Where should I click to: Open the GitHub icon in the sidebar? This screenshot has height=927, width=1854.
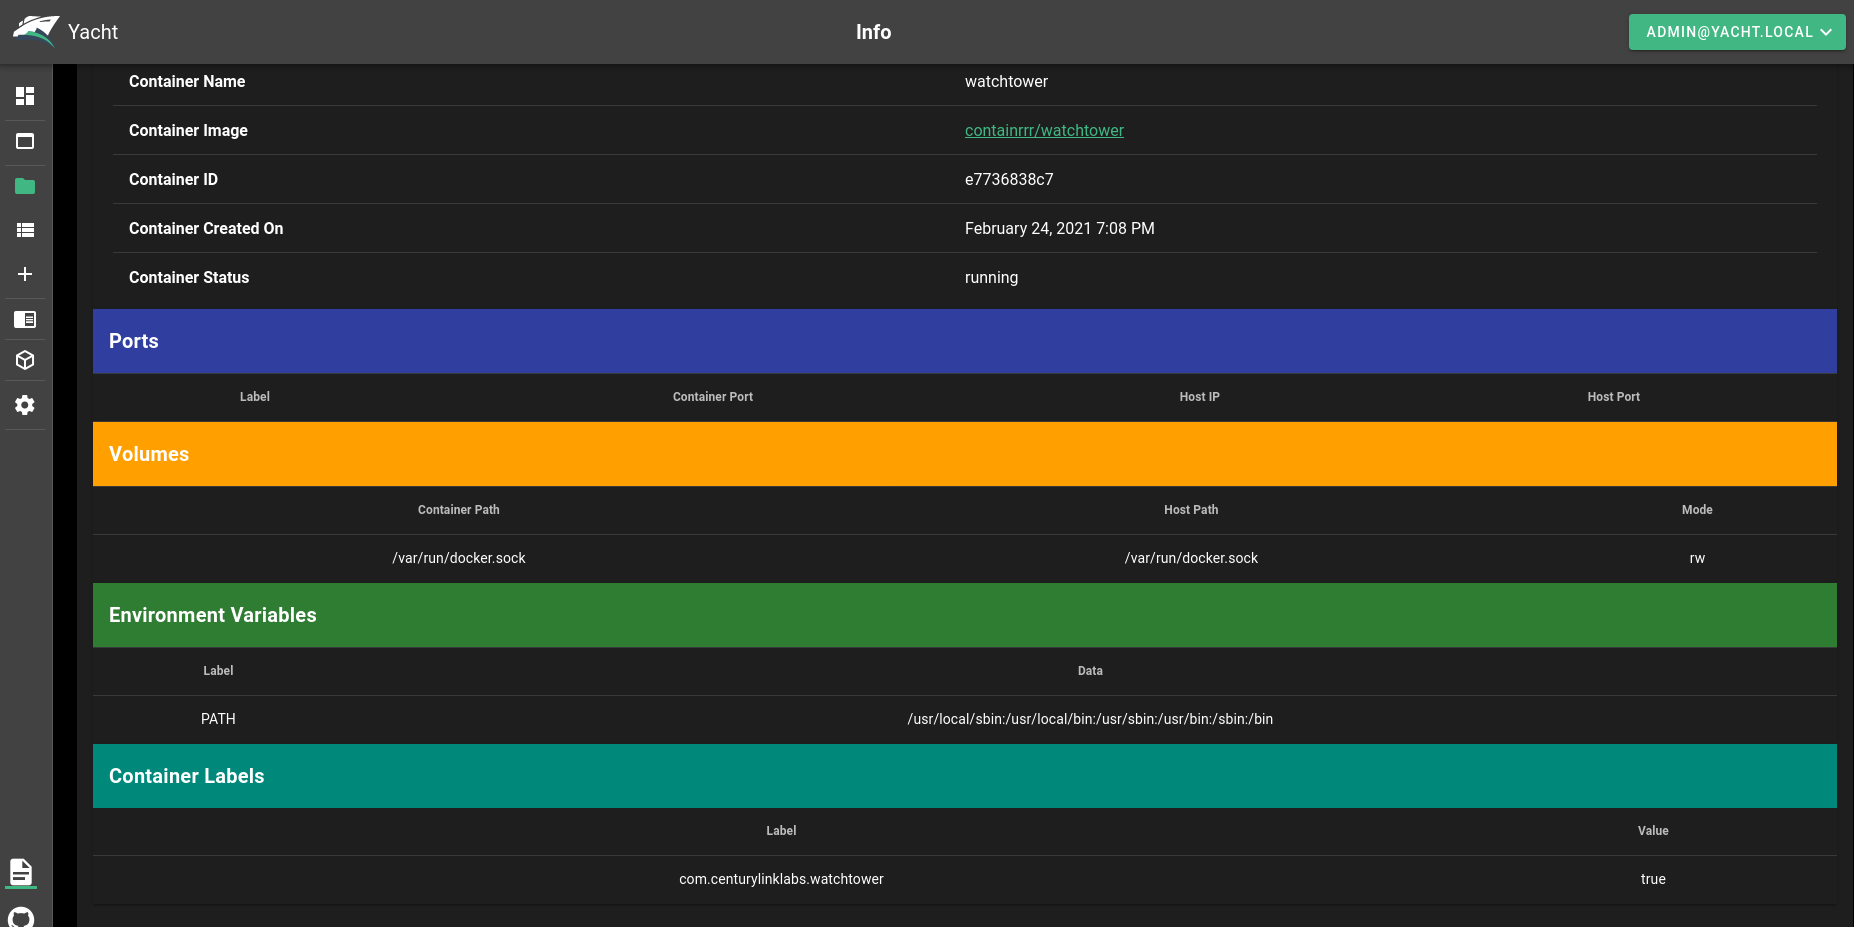coord(21,917)
